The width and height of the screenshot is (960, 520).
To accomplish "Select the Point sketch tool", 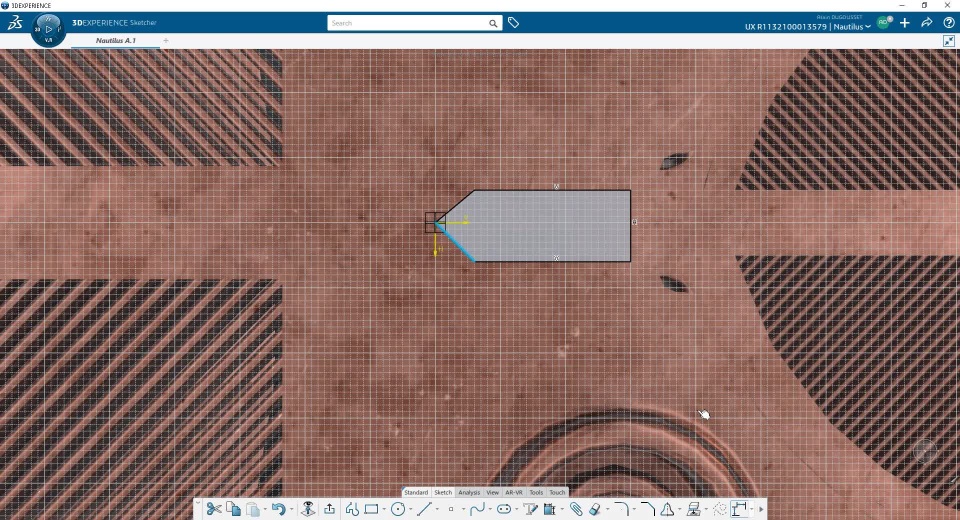I will pos(451,509).
